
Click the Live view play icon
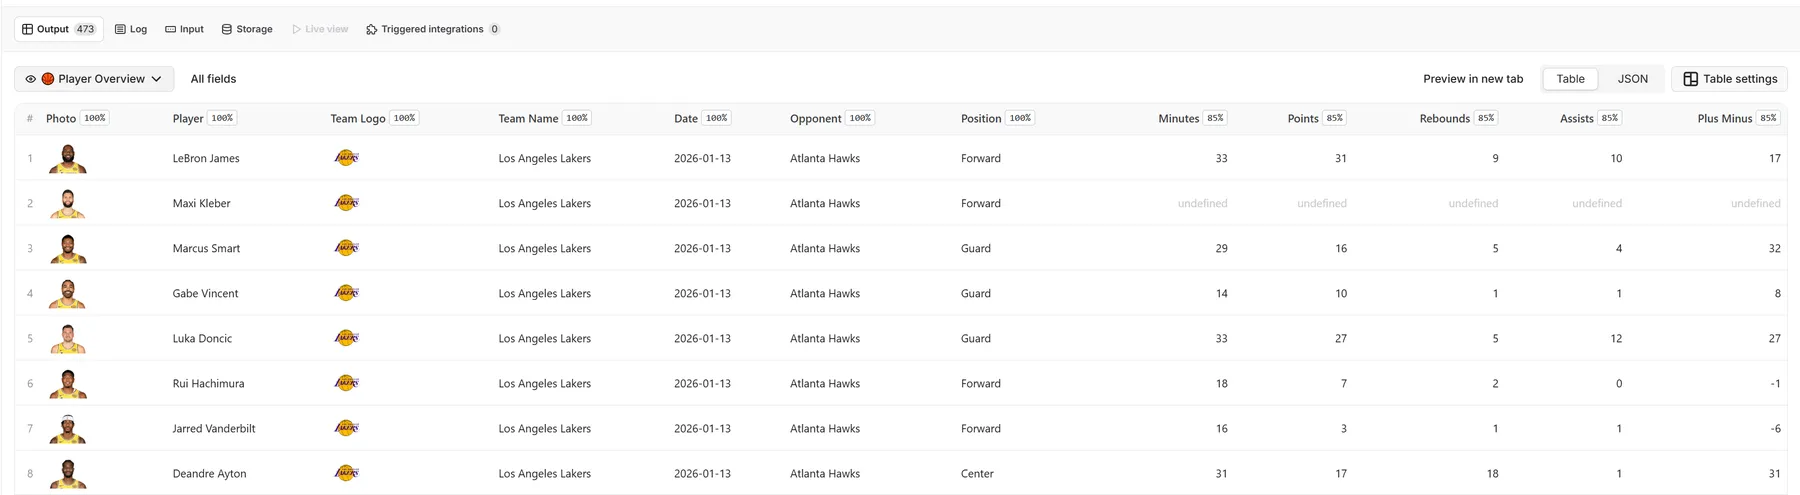[296, 29]
